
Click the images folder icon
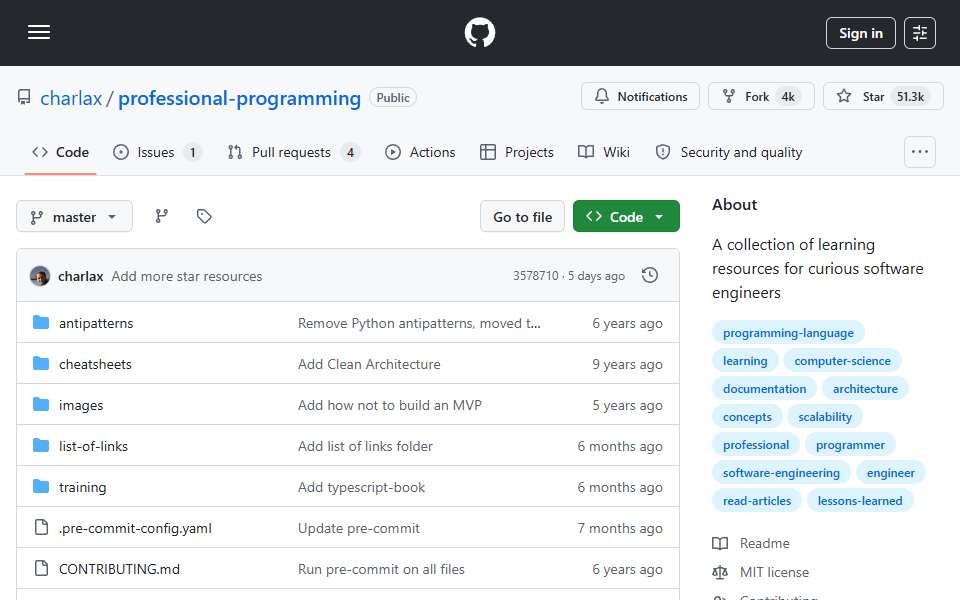click(41, 405)
